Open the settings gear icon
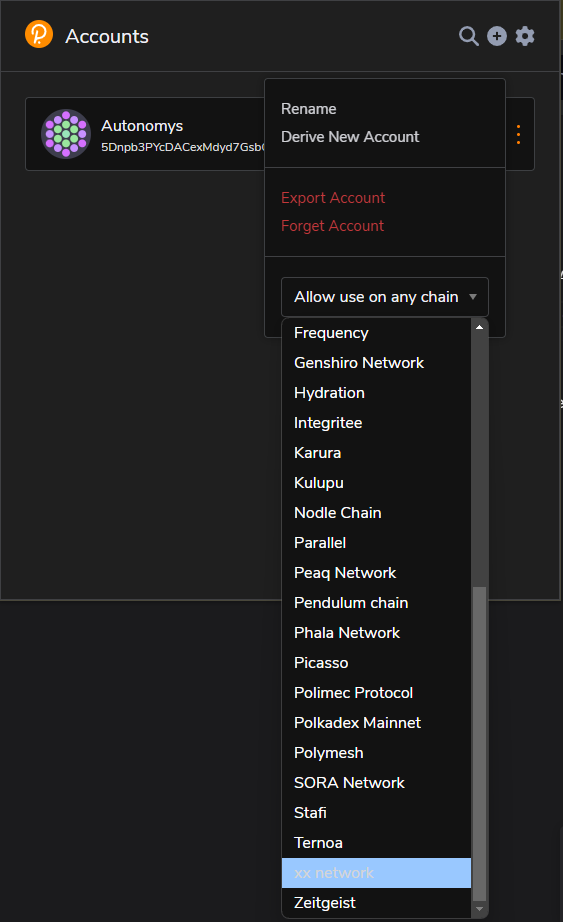This screenshot has height=922, width=563. click(525, 36)
